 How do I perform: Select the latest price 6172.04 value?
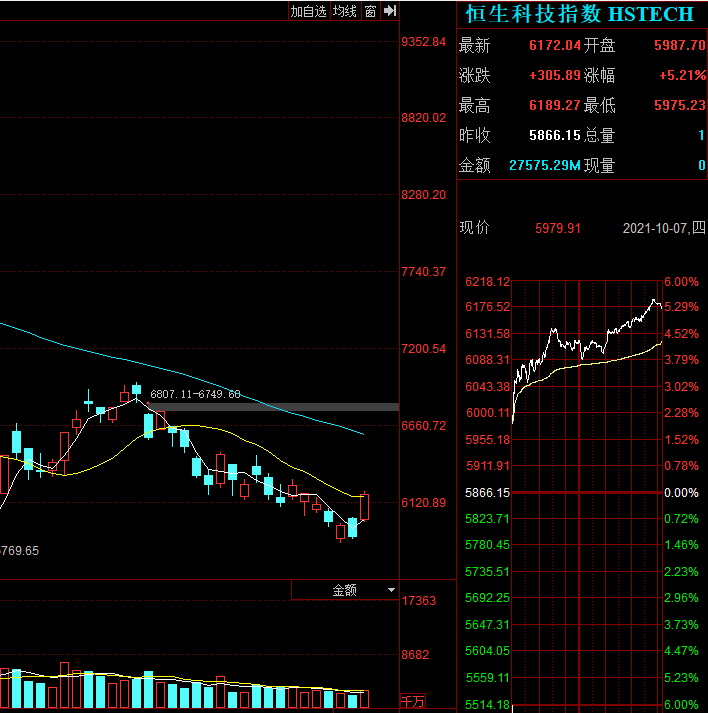coord(555,45)
